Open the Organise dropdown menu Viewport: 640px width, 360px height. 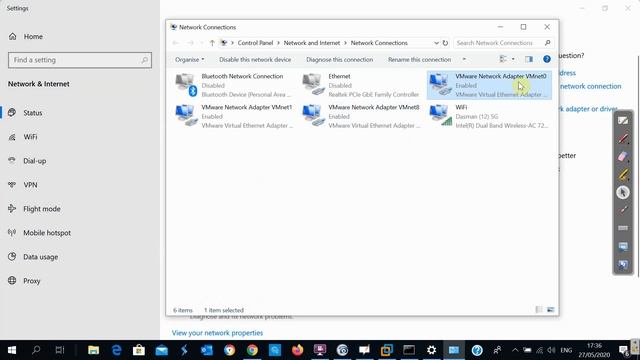189,60
